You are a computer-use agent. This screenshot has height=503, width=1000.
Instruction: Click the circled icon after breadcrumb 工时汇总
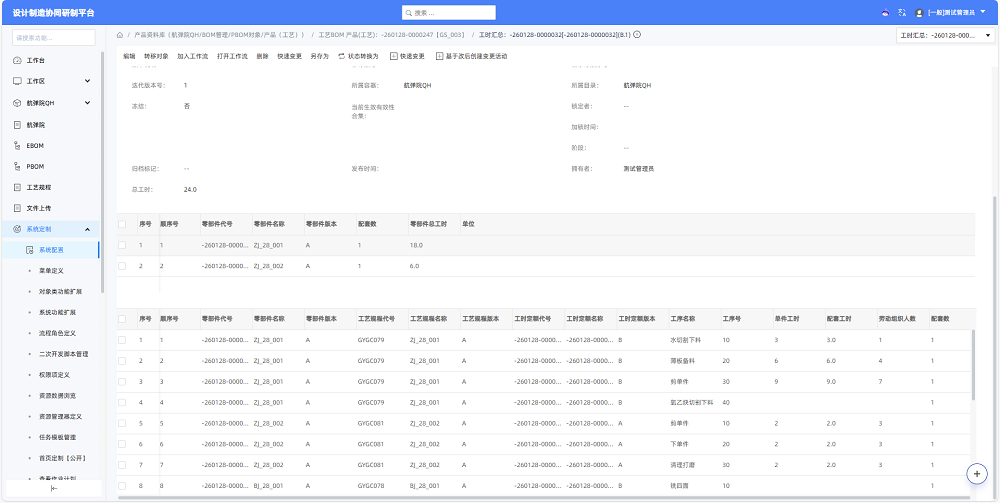pyautogui.click(x=636, y=35)
